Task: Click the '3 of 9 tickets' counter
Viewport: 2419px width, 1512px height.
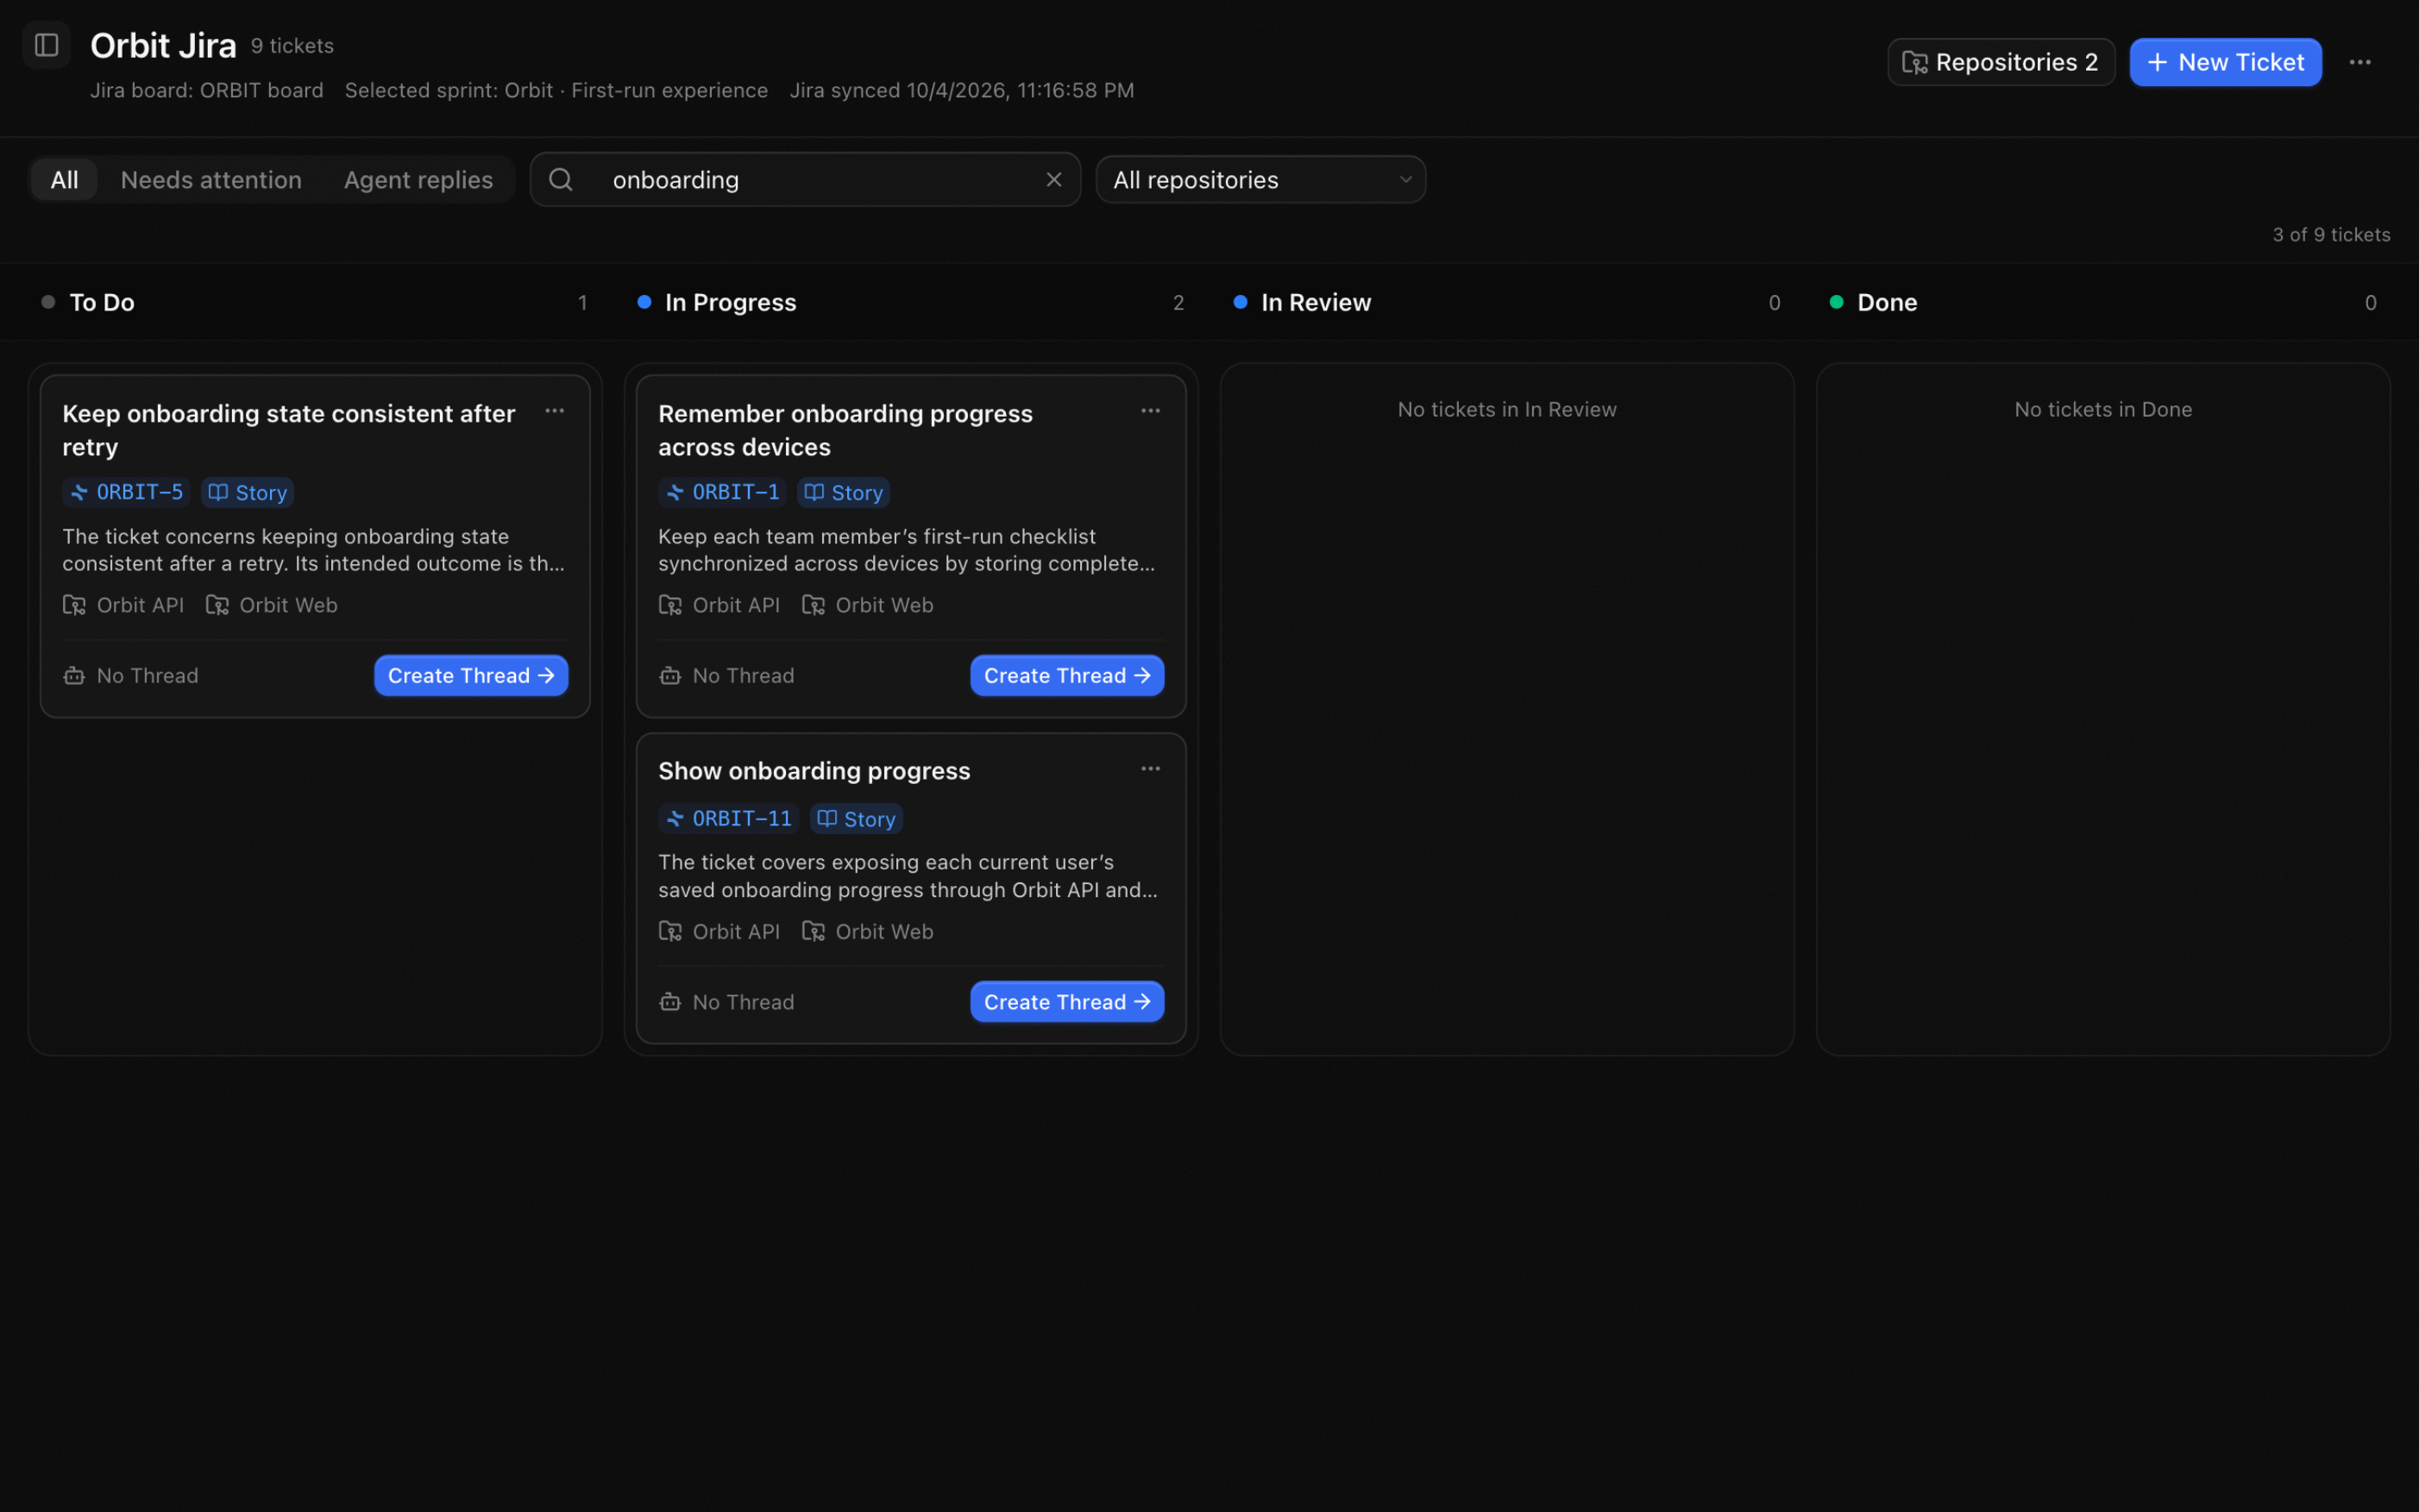Action: tap(2331, 234)
